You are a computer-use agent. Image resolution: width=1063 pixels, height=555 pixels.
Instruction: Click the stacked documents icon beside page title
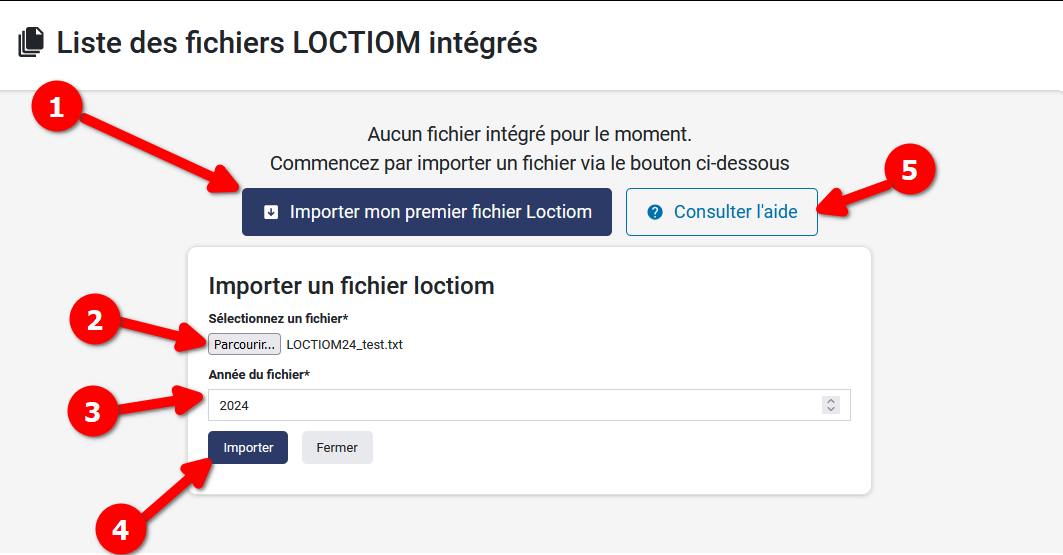[32, 43]
